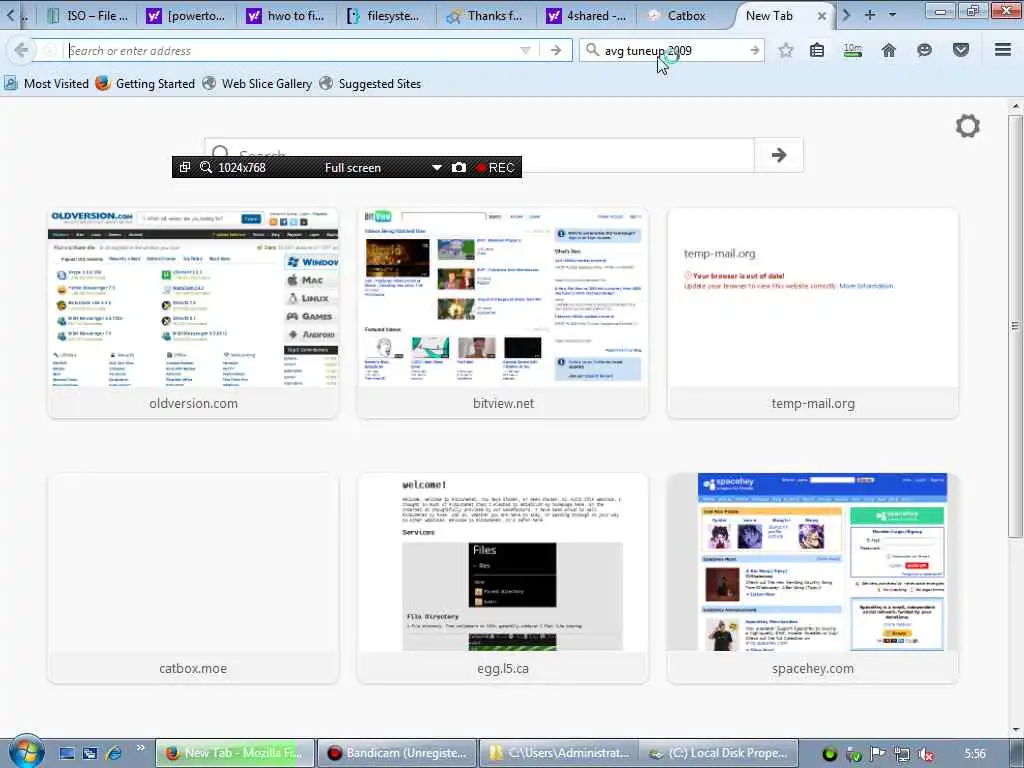Click the muted volume tray icon
1024x768 pixels.
925,754
